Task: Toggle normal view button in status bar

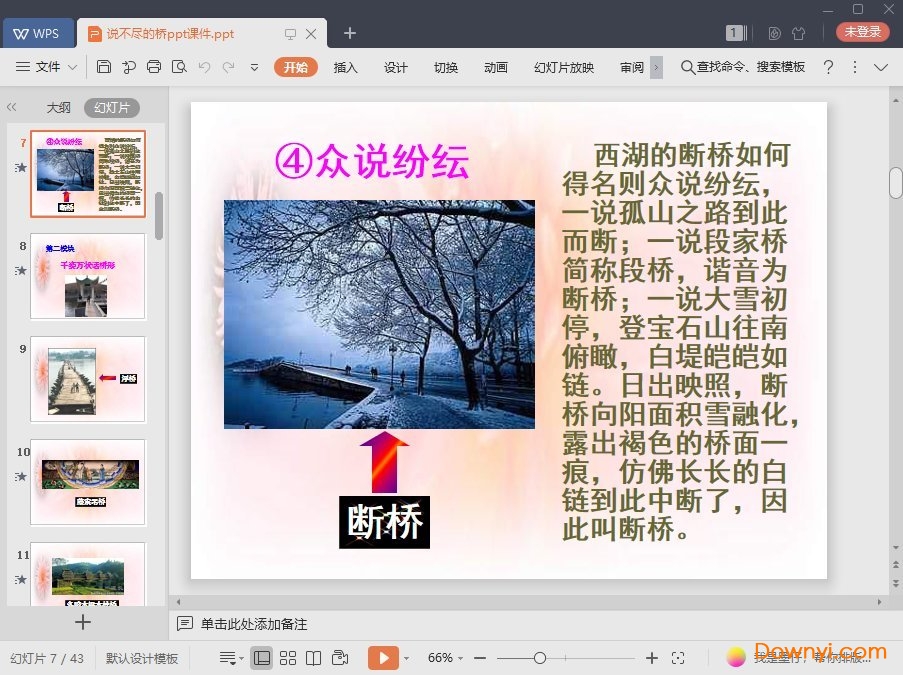Action: [x=261, y=658]
